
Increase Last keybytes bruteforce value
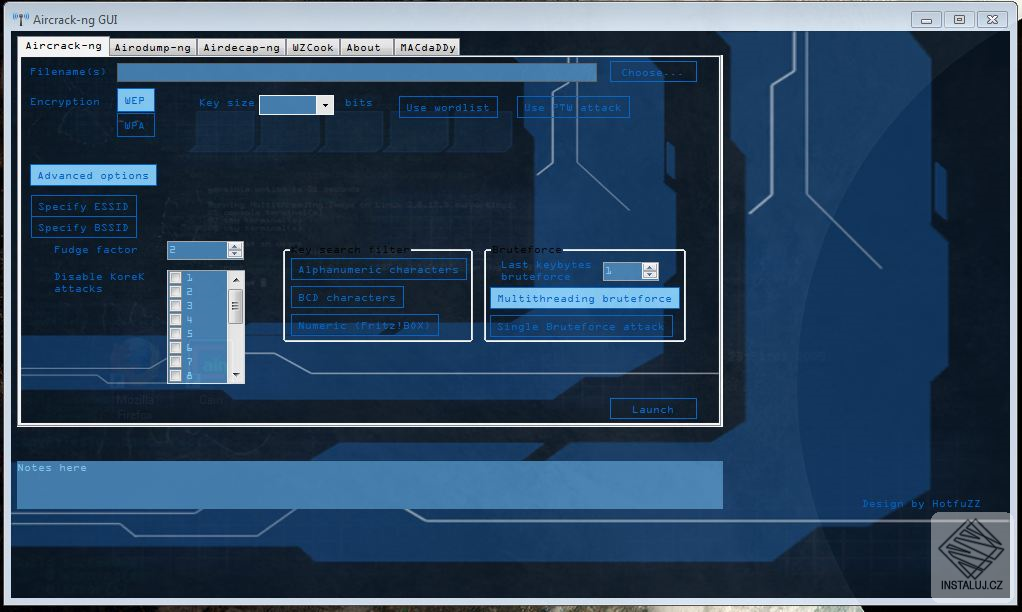coord(650,265)
